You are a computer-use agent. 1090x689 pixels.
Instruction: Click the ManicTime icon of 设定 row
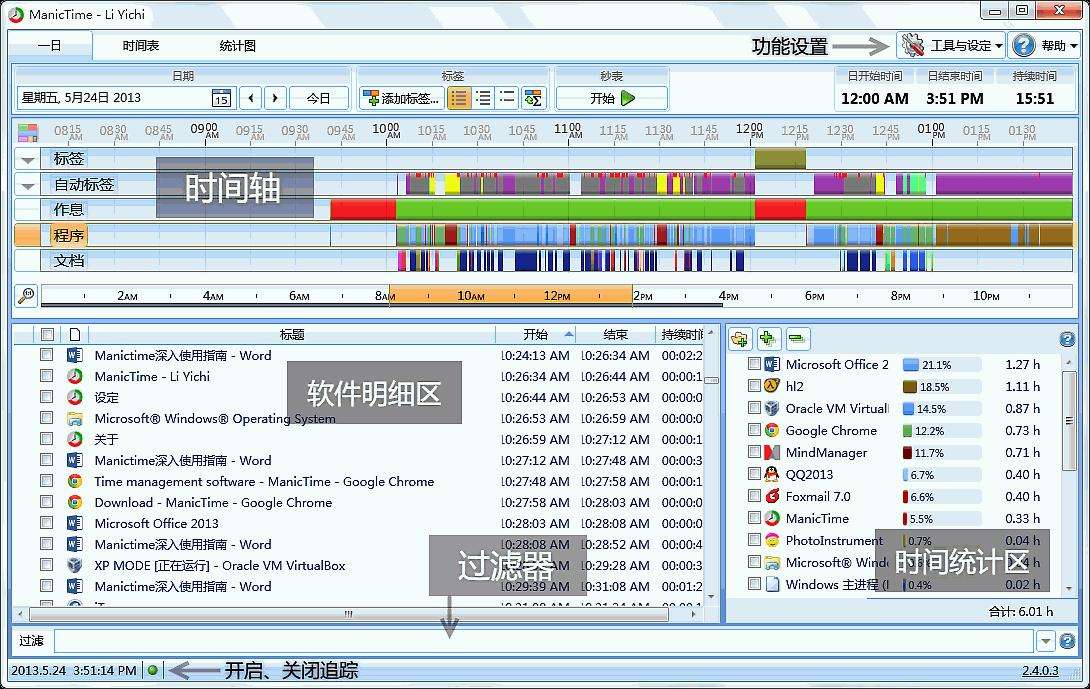(x=74, y=397)
